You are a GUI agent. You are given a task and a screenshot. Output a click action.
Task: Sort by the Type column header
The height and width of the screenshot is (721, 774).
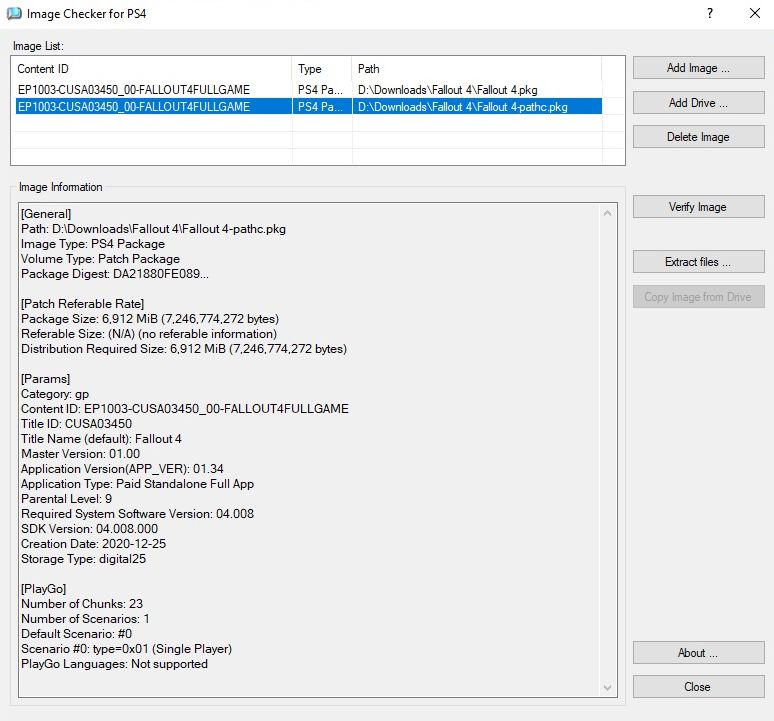click(322, 69)
